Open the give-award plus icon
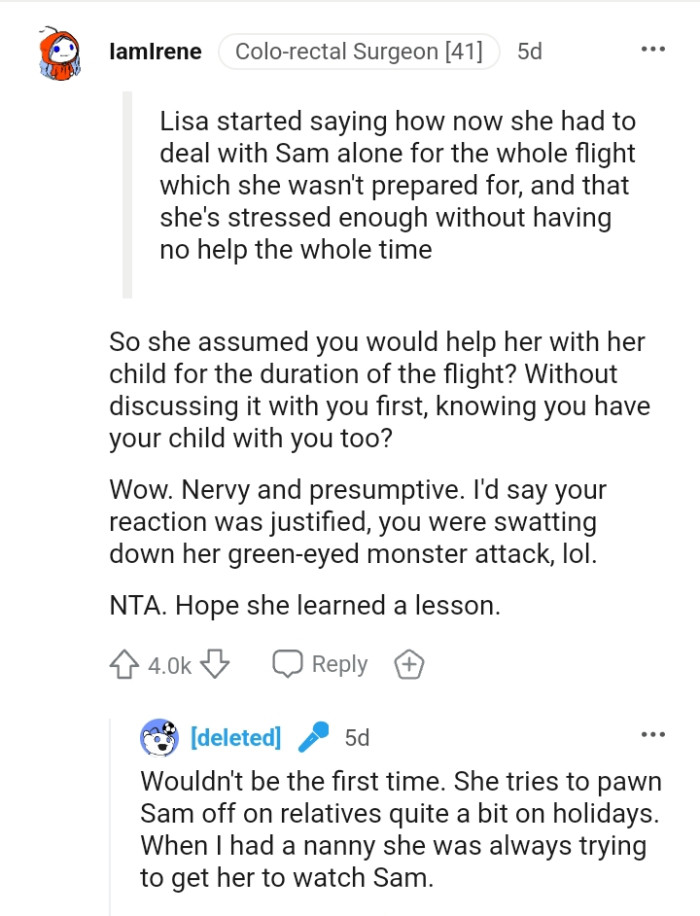 pyautogui.click(x=408, y=663)
